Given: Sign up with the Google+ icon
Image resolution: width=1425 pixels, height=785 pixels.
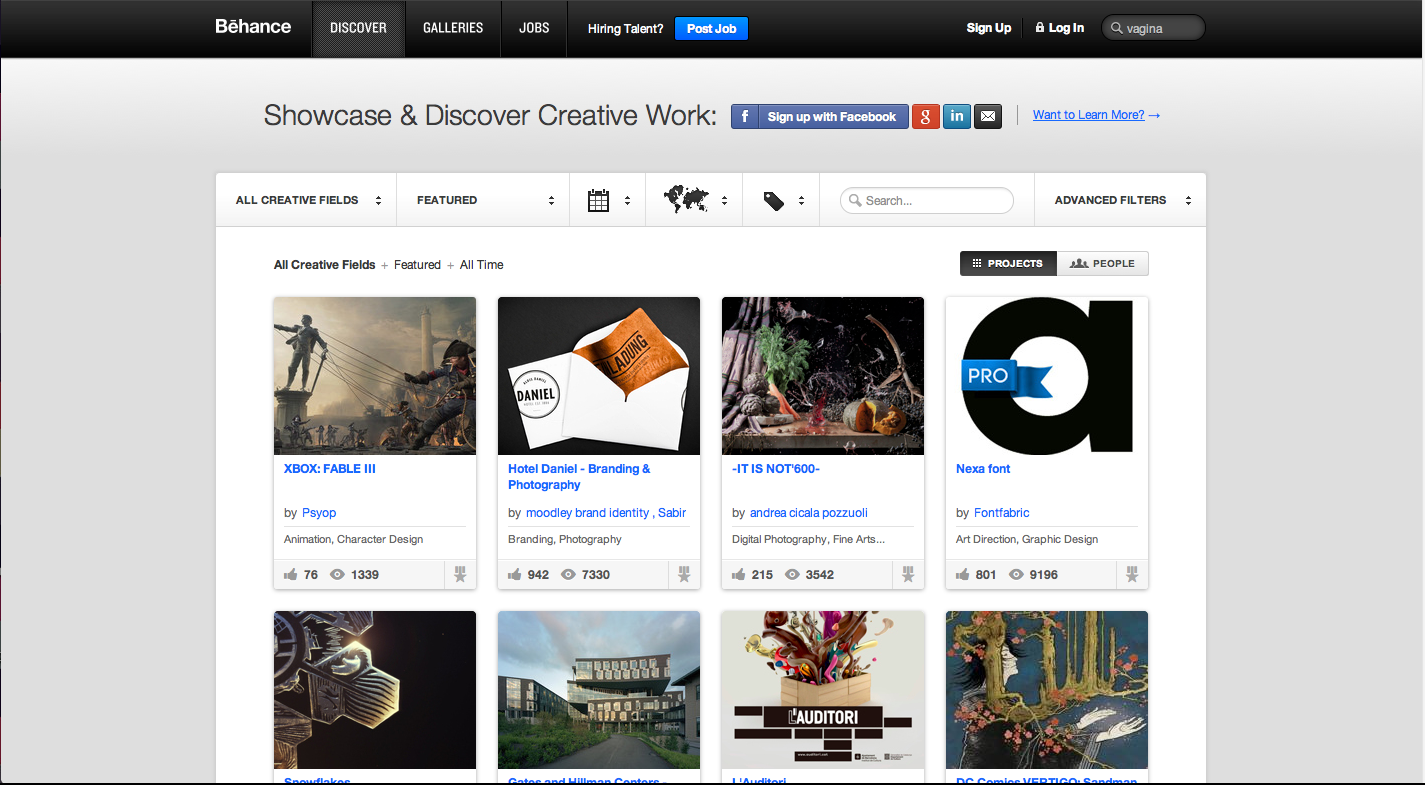Looking at the screenshot, I should pyautogui.click(x=925, y=116).
